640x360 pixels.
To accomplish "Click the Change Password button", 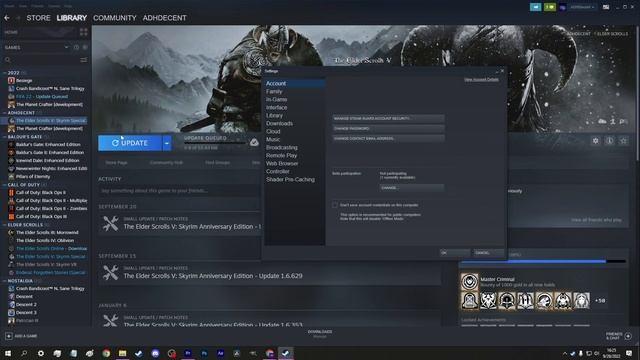I will point(388,129).
